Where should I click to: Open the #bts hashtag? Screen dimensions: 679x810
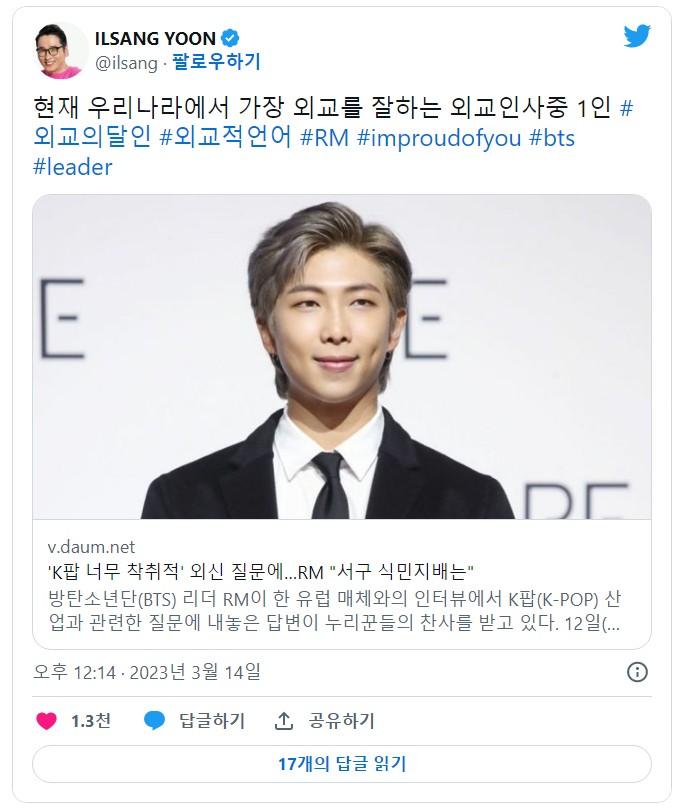[x=552, y=138]
